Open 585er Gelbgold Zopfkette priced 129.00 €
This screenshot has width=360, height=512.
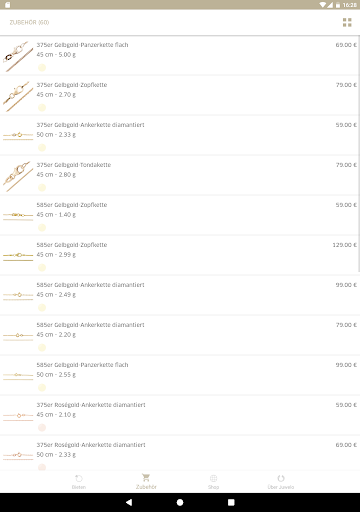tap(180, 255)
